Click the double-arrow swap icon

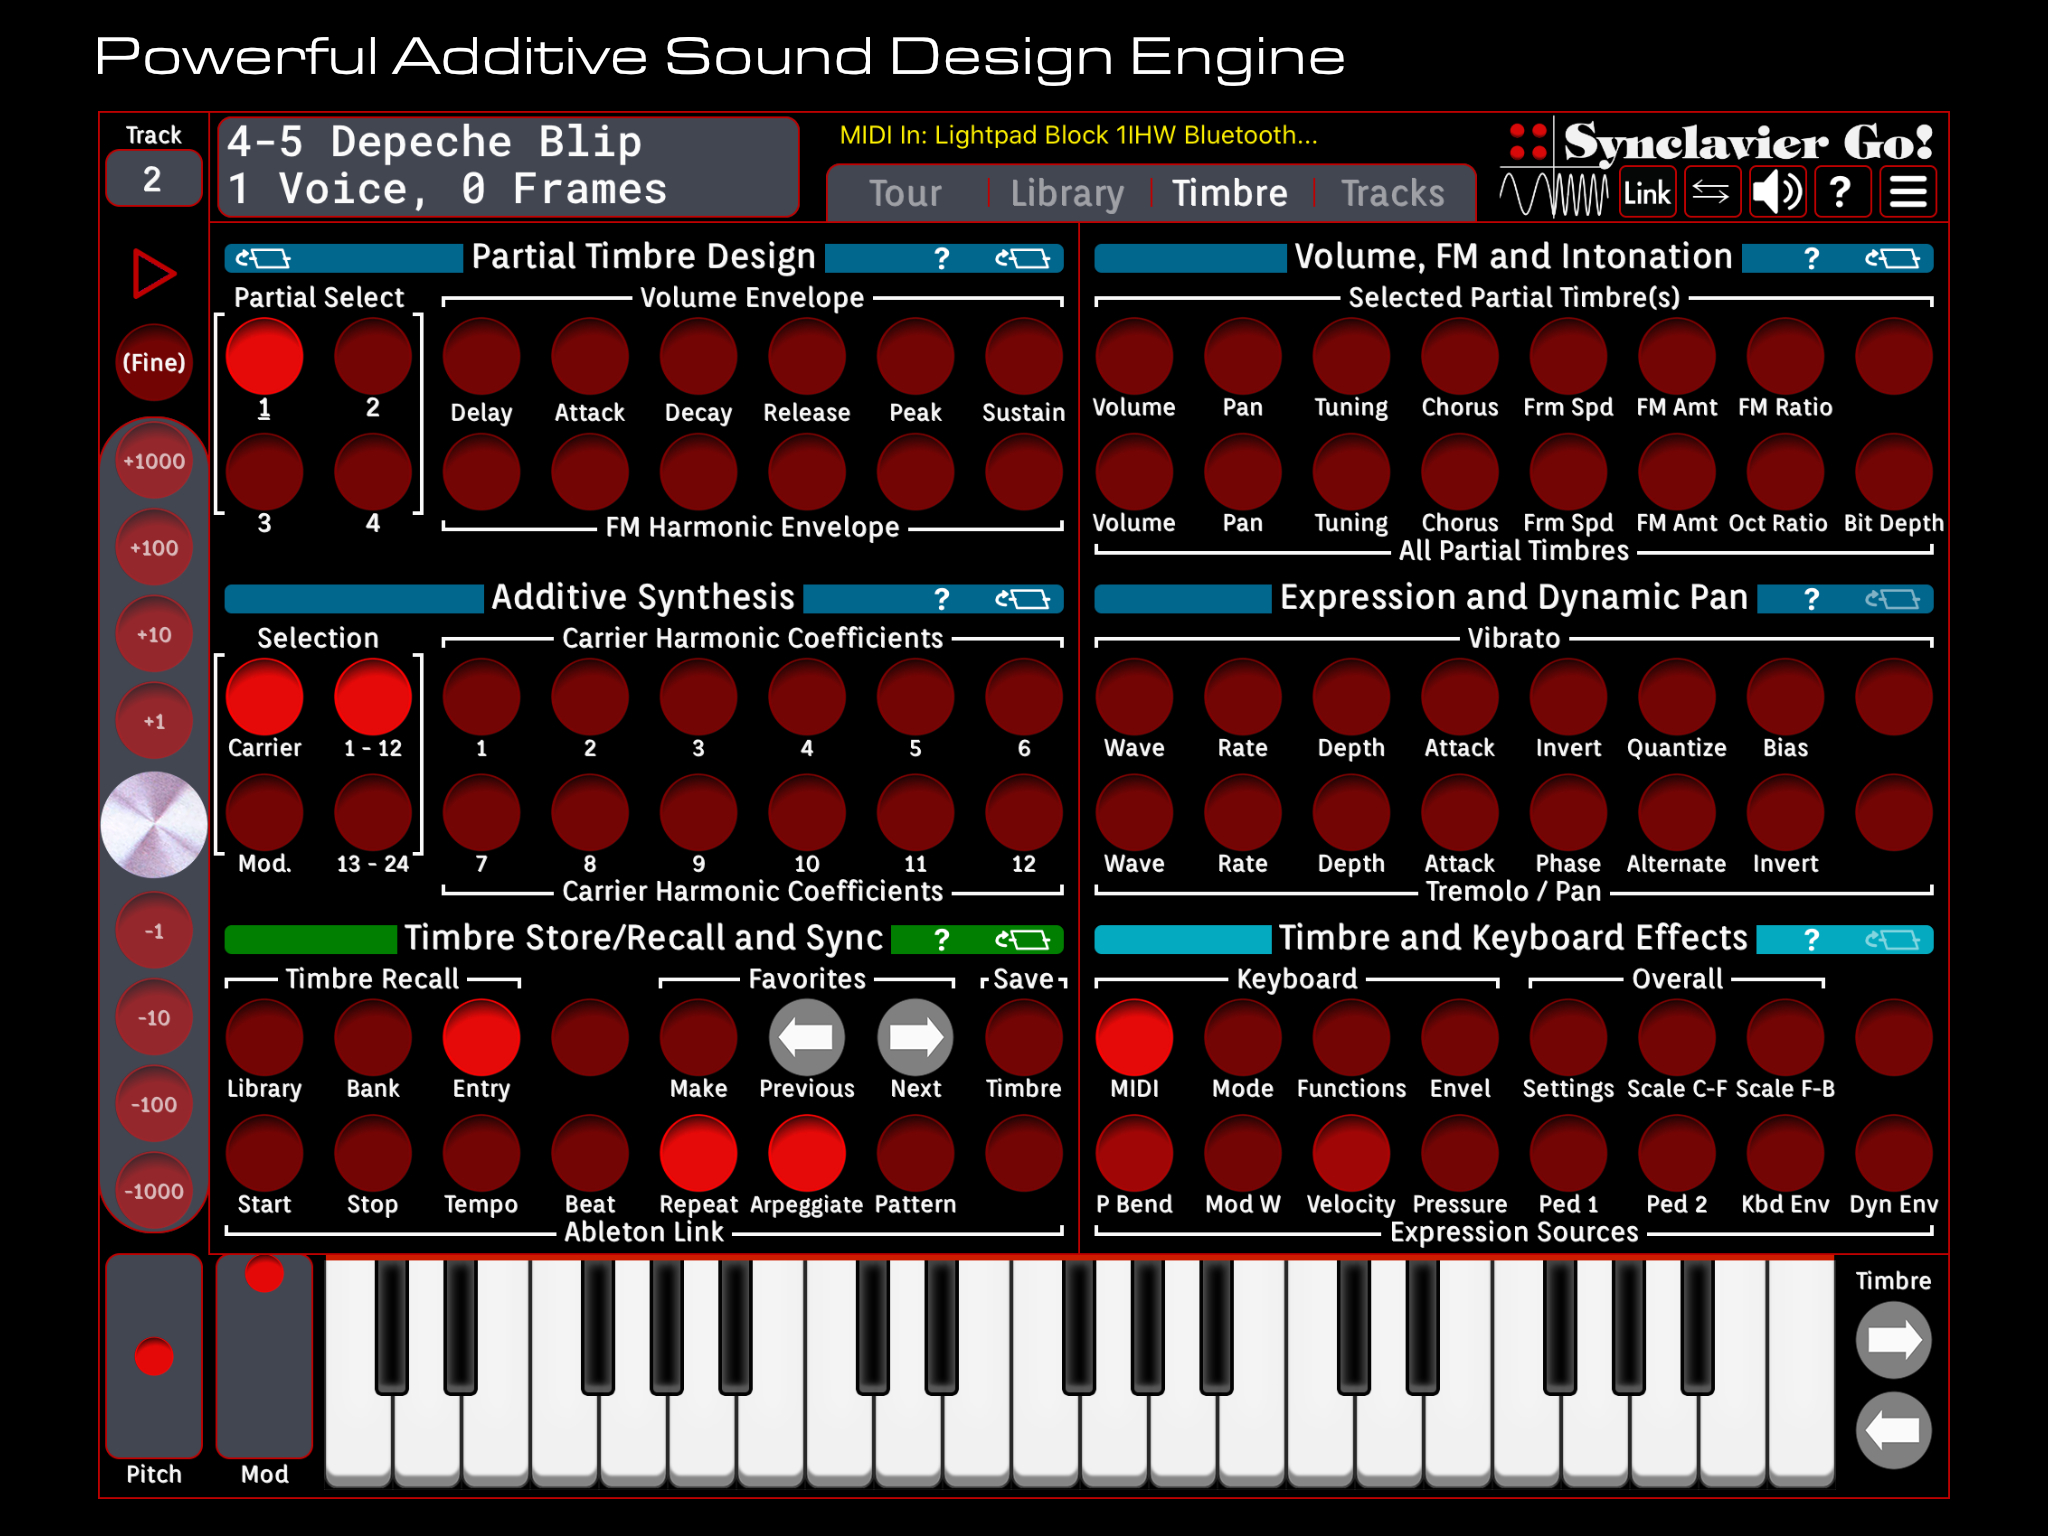point(1711,192)
